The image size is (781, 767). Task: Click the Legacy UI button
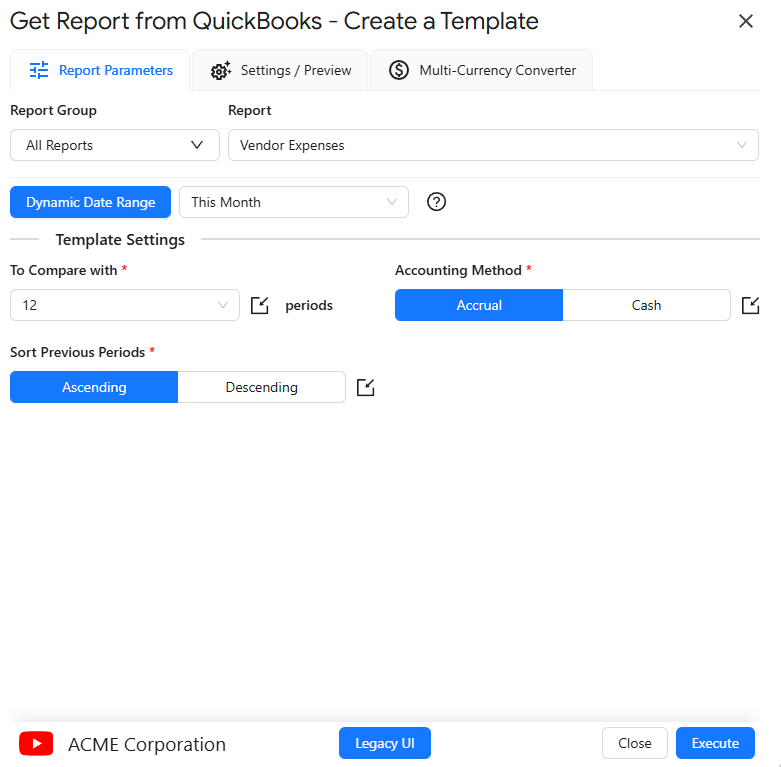385,743
